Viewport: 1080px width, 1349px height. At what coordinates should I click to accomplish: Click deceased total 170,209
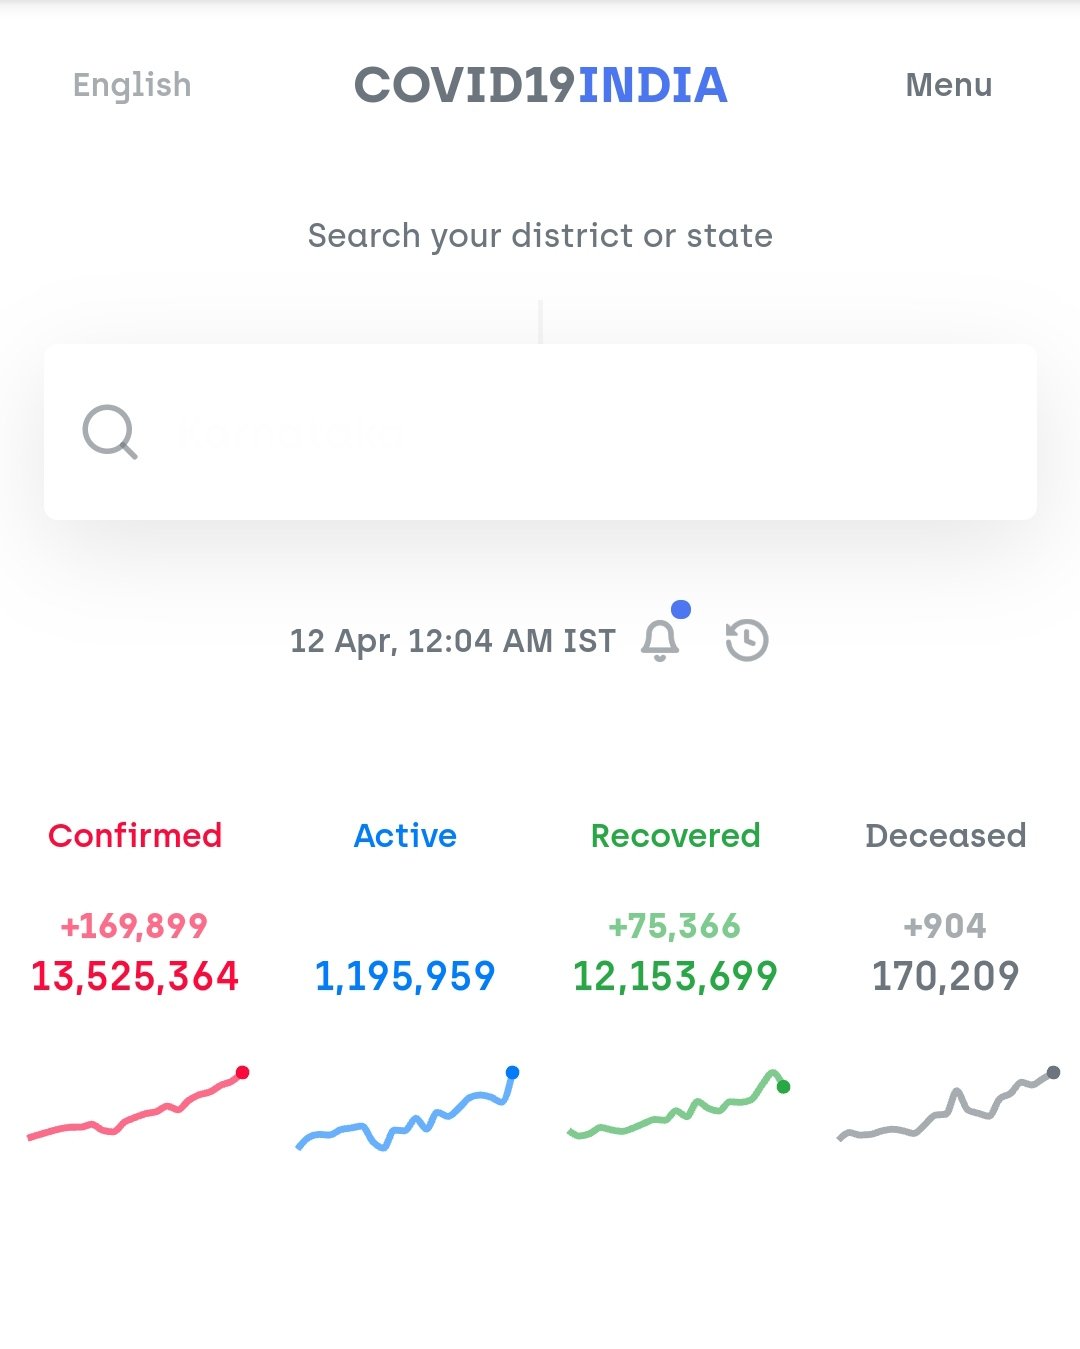pyautogui.click(x=945, y=976)
